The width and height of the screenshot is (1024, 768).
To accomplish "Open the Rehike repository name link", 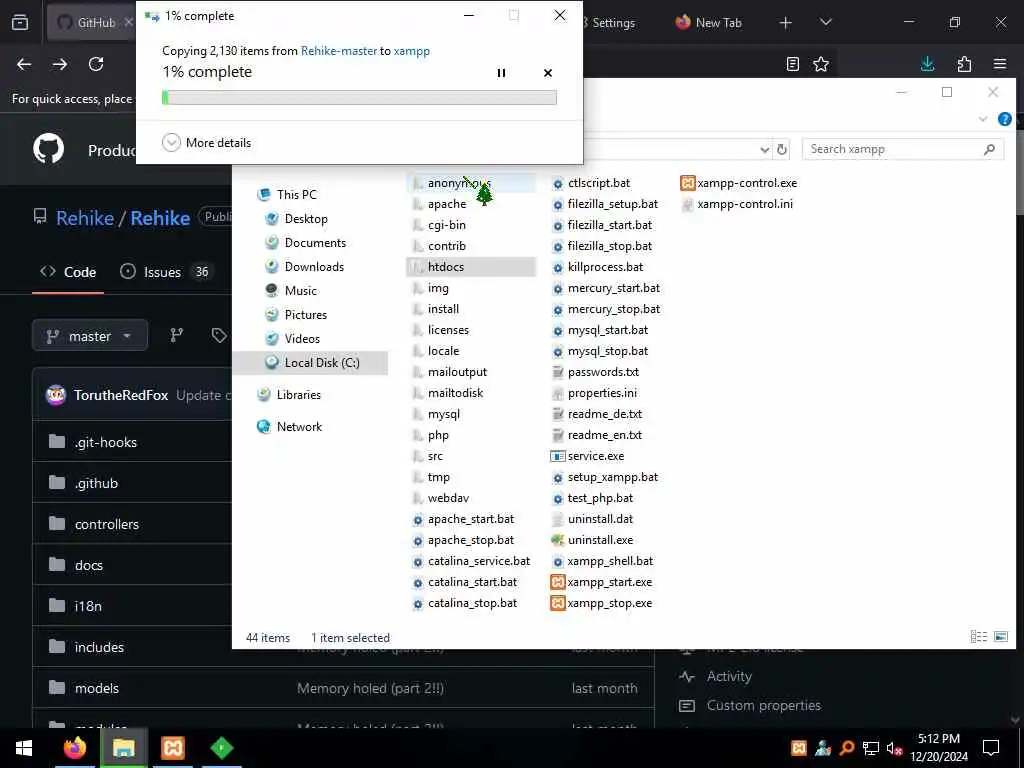I will click(x=160, y=218).
